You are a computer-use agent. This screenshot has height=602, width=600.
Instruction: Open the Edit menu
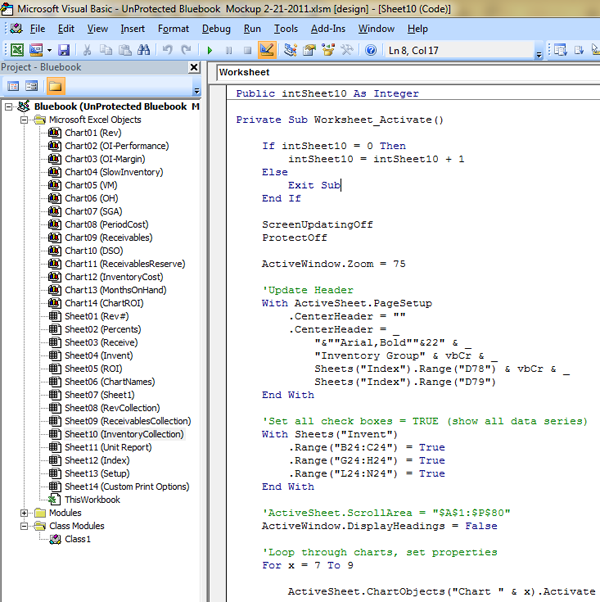[66, 29]
